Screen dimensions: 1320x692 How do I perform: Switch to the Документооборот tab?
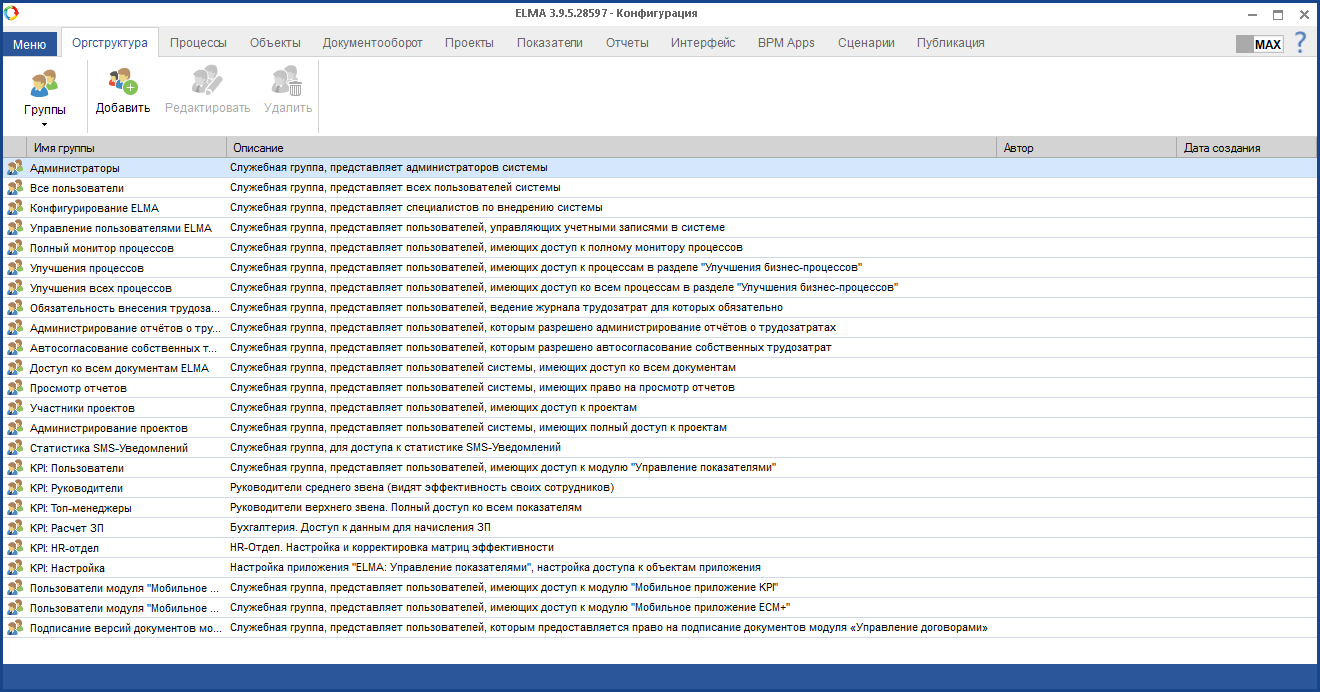[x=372, y=43]
